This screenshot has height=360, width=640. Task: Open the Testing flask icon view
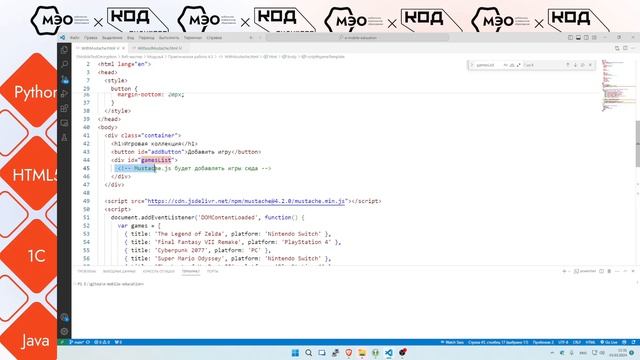64,138
